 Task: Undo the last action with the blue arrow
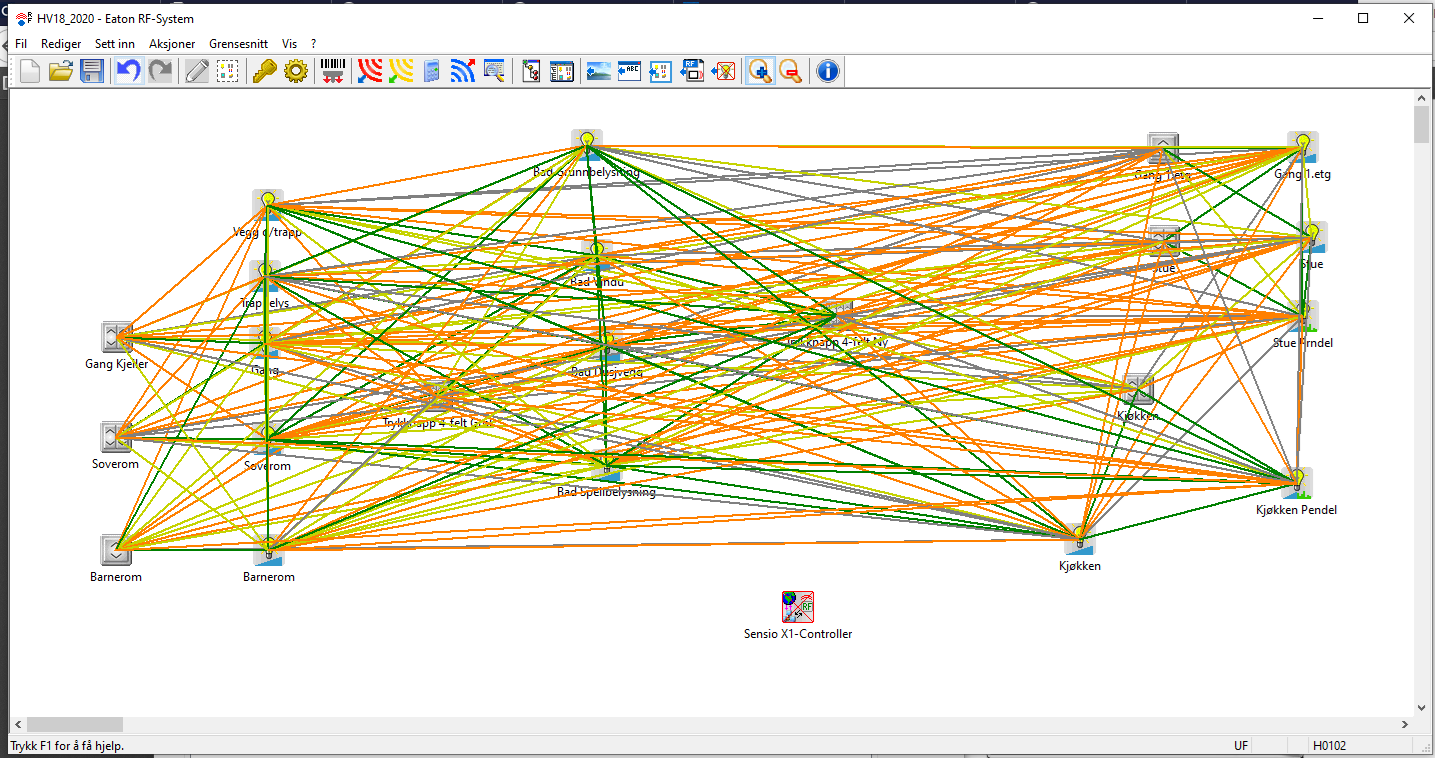128,71
